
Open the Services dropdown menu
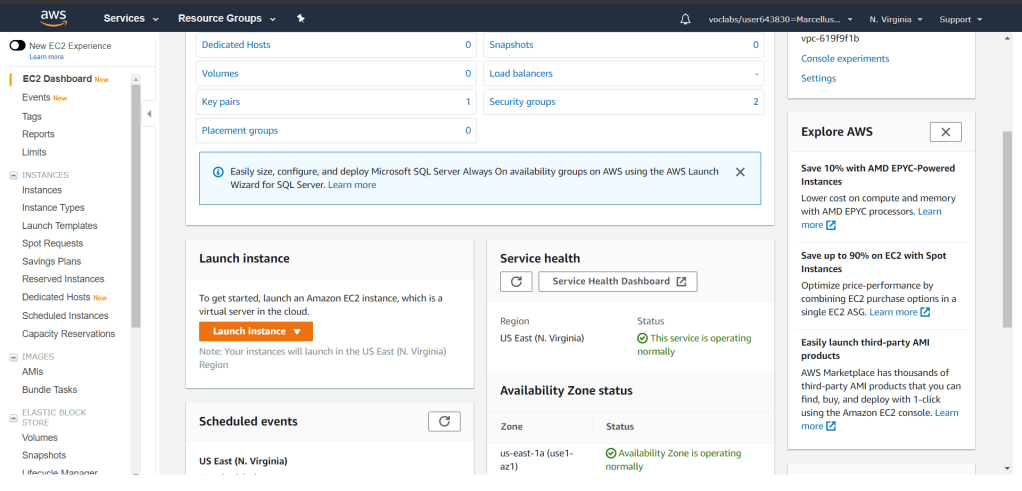(x=131, y=19)
